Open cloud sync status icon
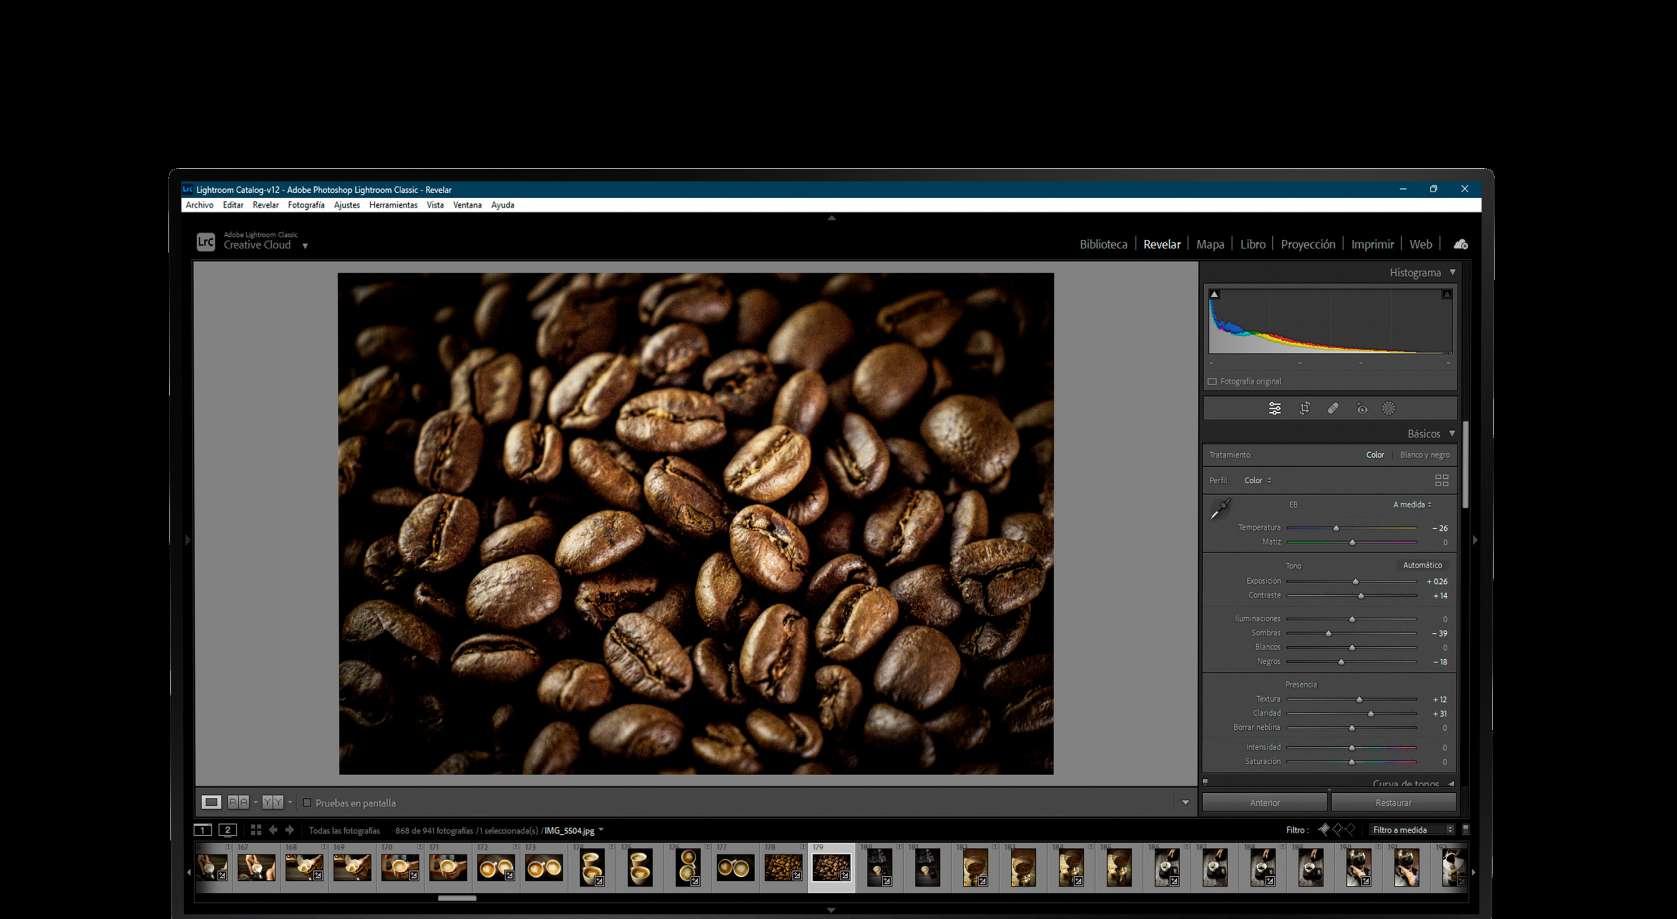This screenshot has height=919, width=1677. pyautogui.click(x=1461, y=244)
